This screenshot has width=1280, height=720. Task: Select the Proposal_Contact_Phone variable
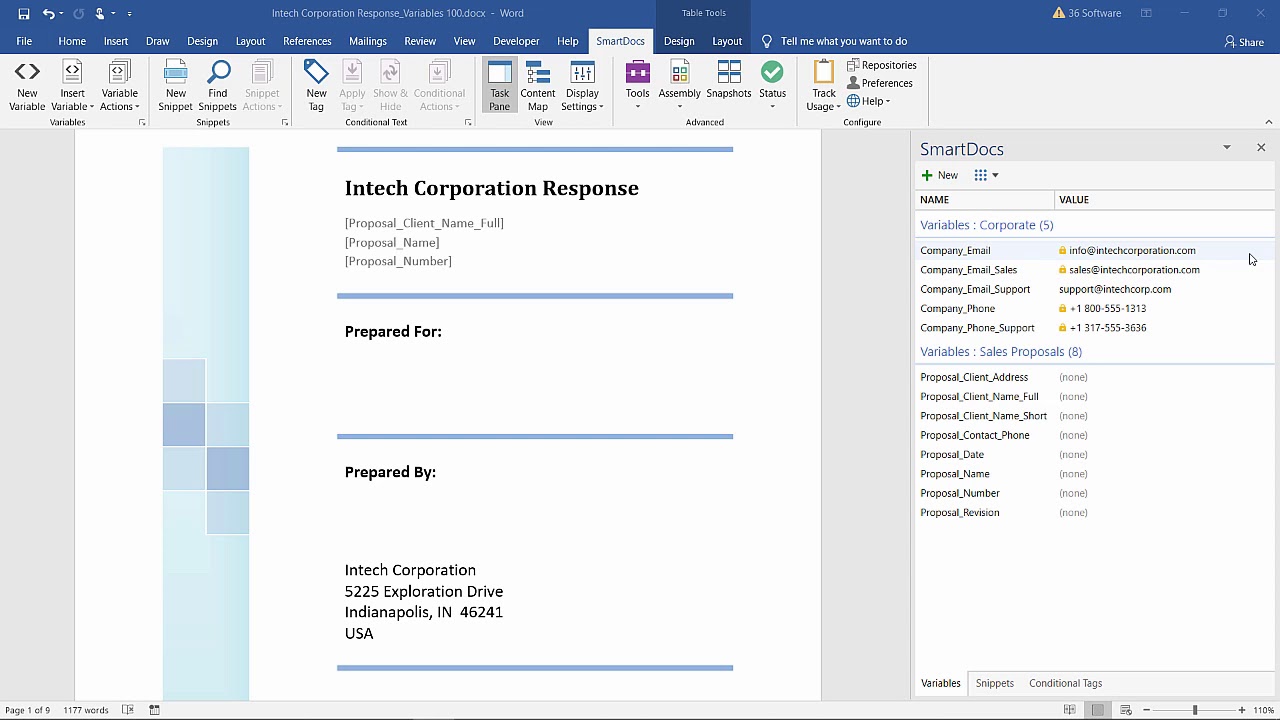point(1095,435)
